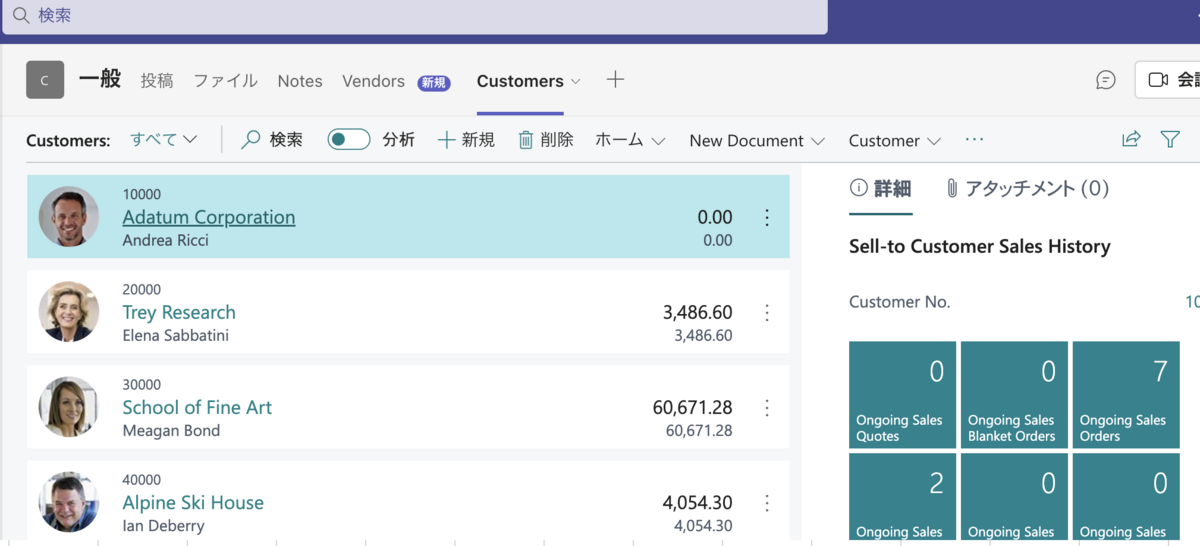Screen dimensions: 1200x546
Task: Open the すべて view filter dropdown
Action: [164, 140]
